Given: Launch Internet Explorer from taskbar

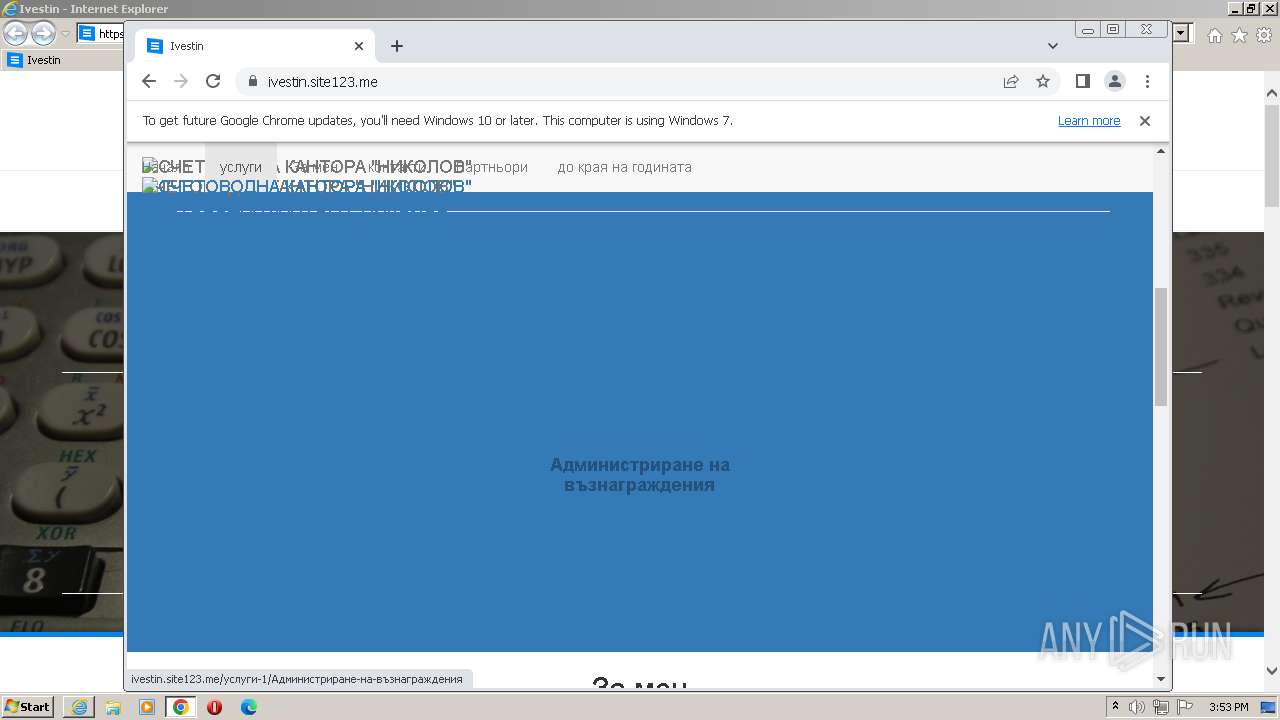Looking at the screenshot, I should pos(79,707).
